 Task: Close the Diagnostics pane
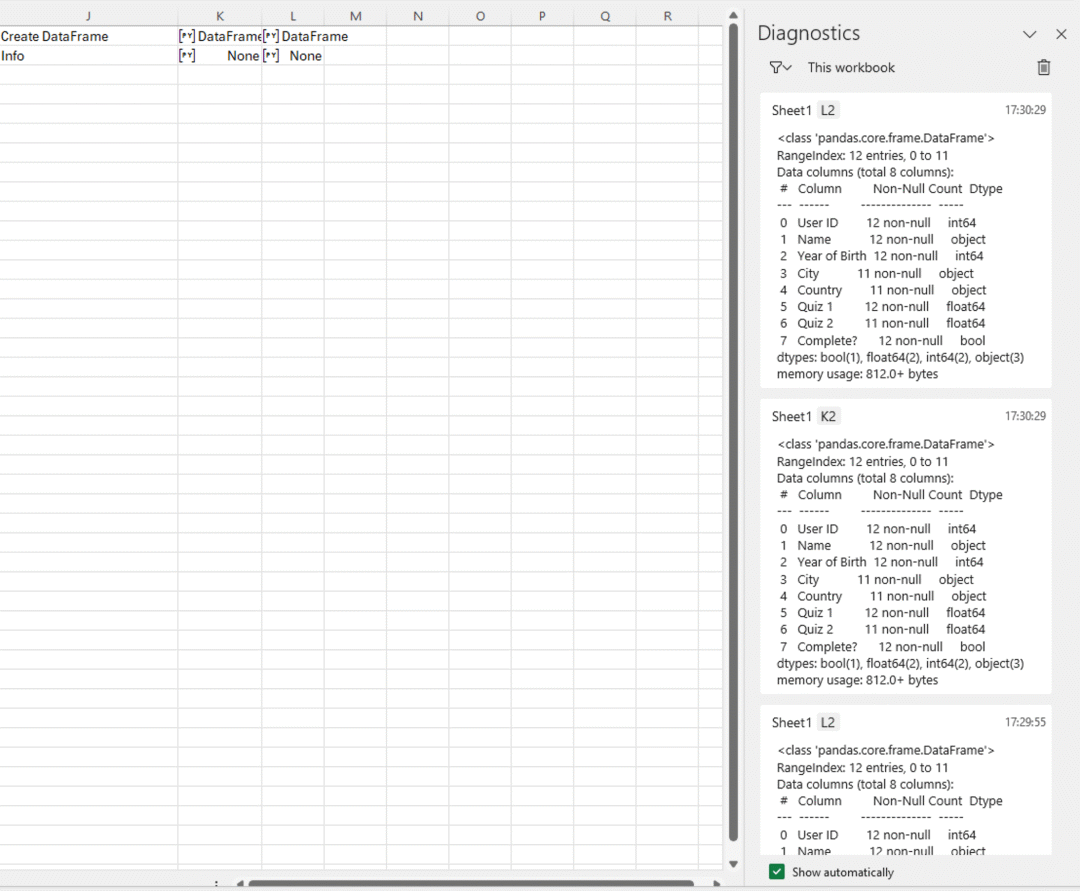coord(1061,34)
